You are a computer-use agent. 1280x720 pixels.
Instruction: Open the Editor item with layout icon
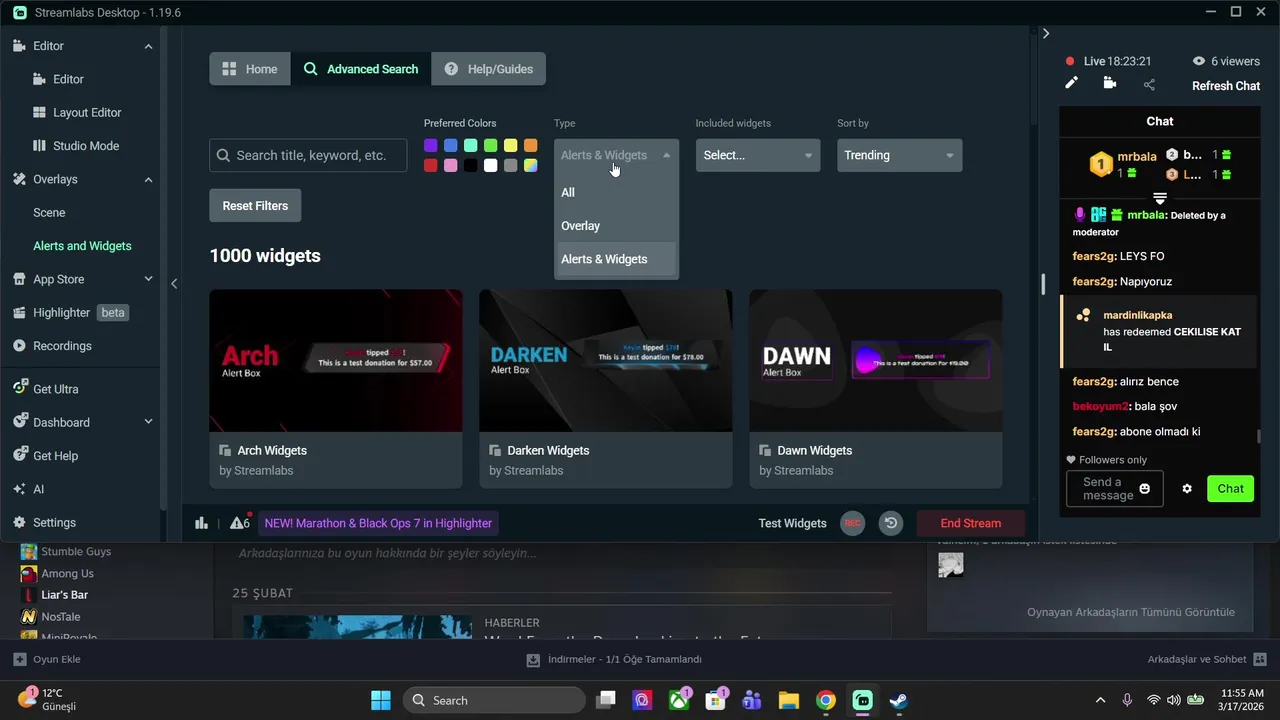58,79
